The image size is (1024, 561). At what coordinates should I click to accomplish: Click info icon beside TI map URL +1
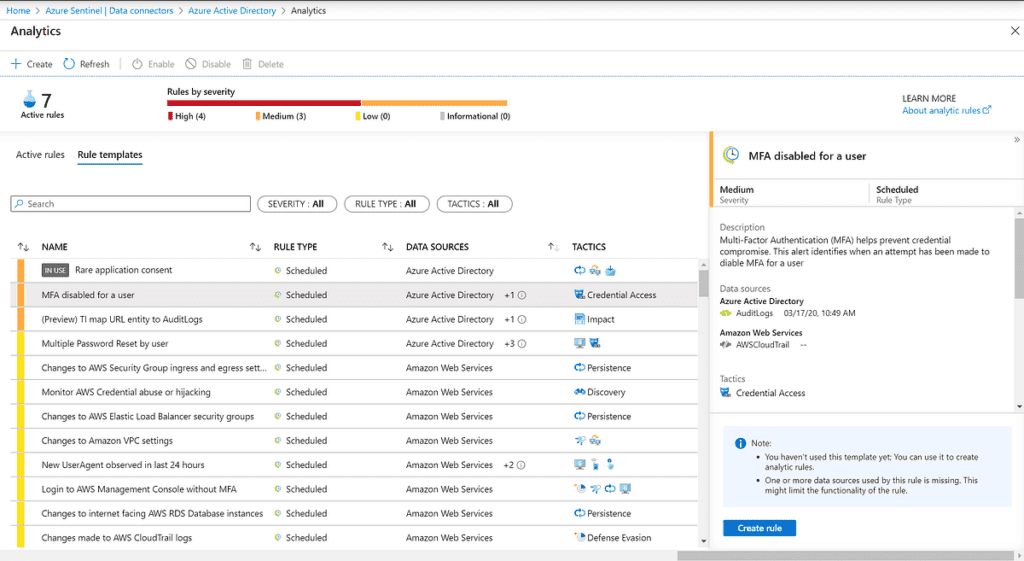click(x=522, y=319)
